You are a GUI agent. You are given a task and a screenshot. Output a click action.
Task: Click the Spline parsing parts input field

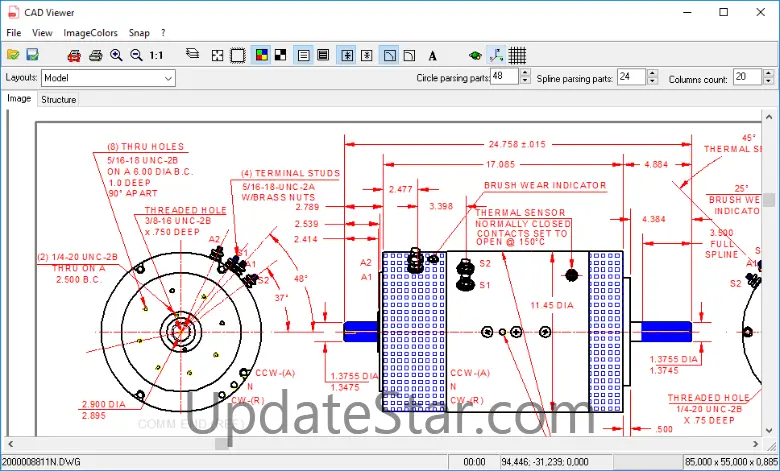pyautogui.click(x=630, y=77)
